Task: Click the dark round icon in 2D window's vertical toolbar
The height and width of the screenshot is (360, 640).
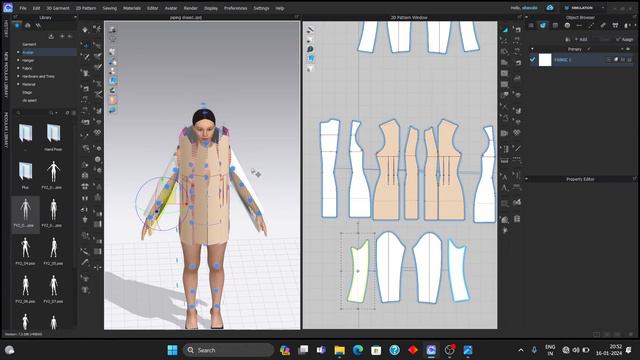Action: pos(310,49)
